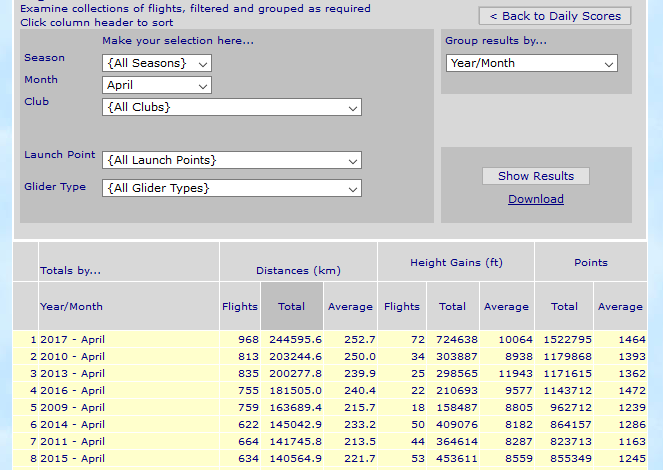
Task: Sort by Points Average column header
Action: click(x=620, y=307)
